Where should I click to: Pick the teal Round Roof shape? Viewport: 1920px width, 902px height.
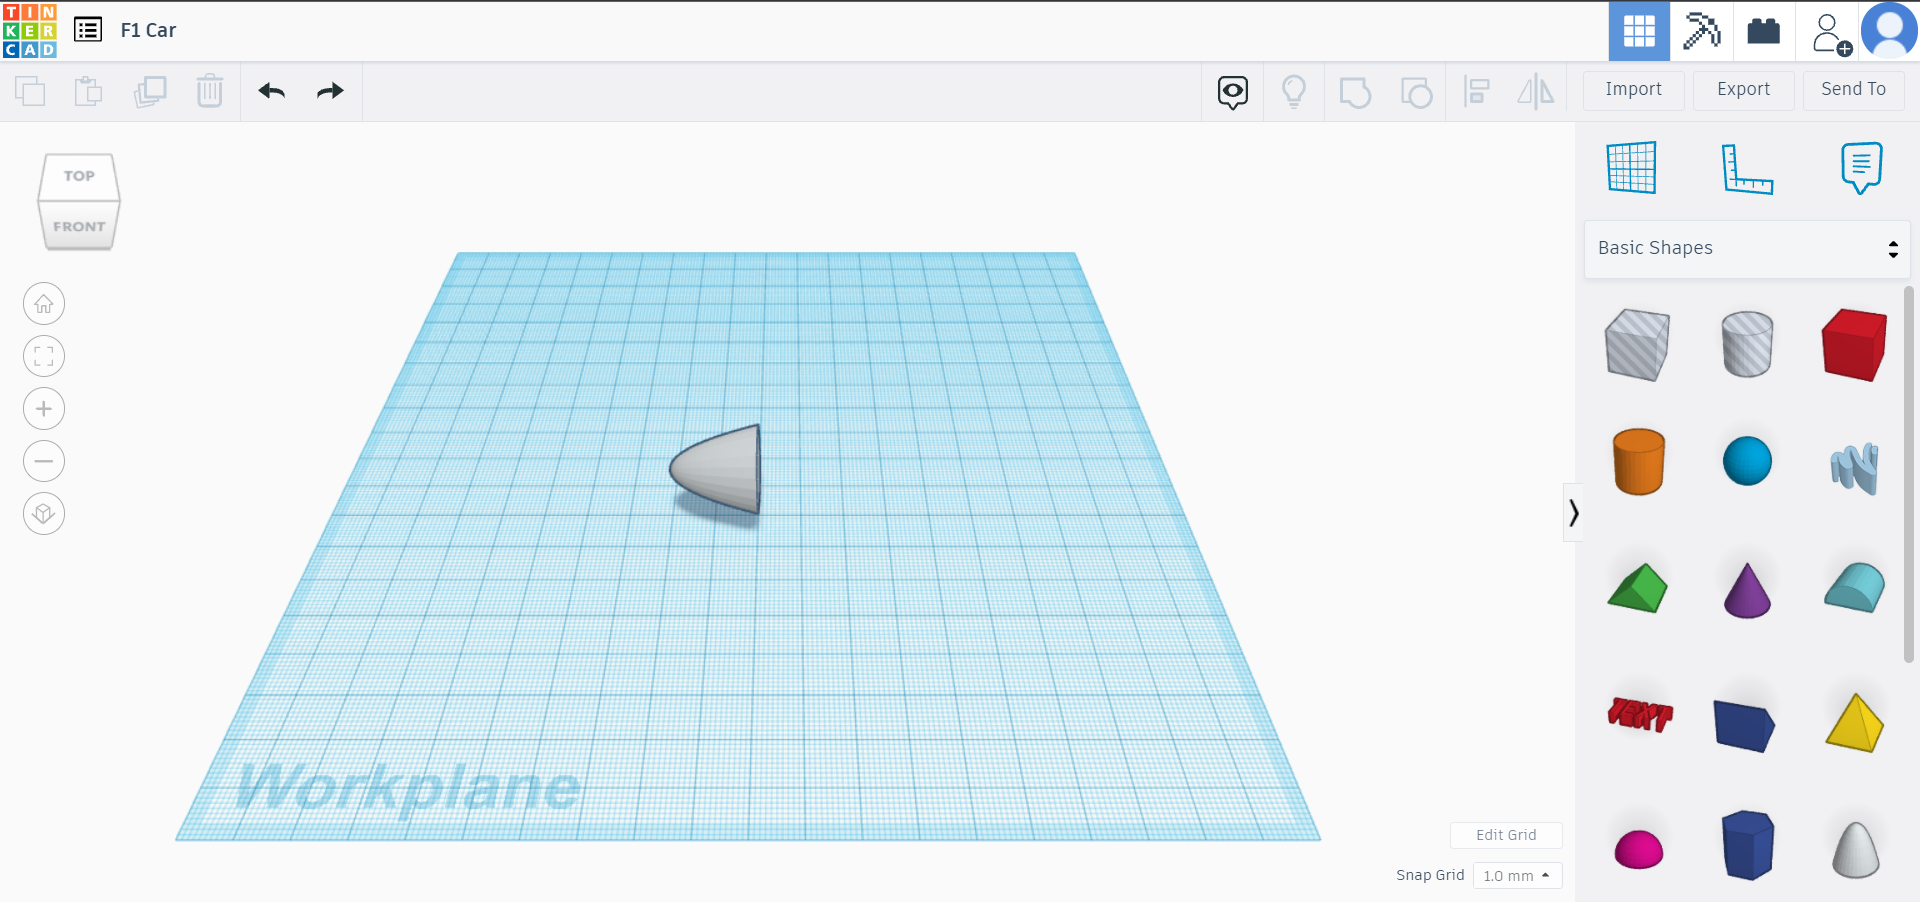coord(1855,587)
